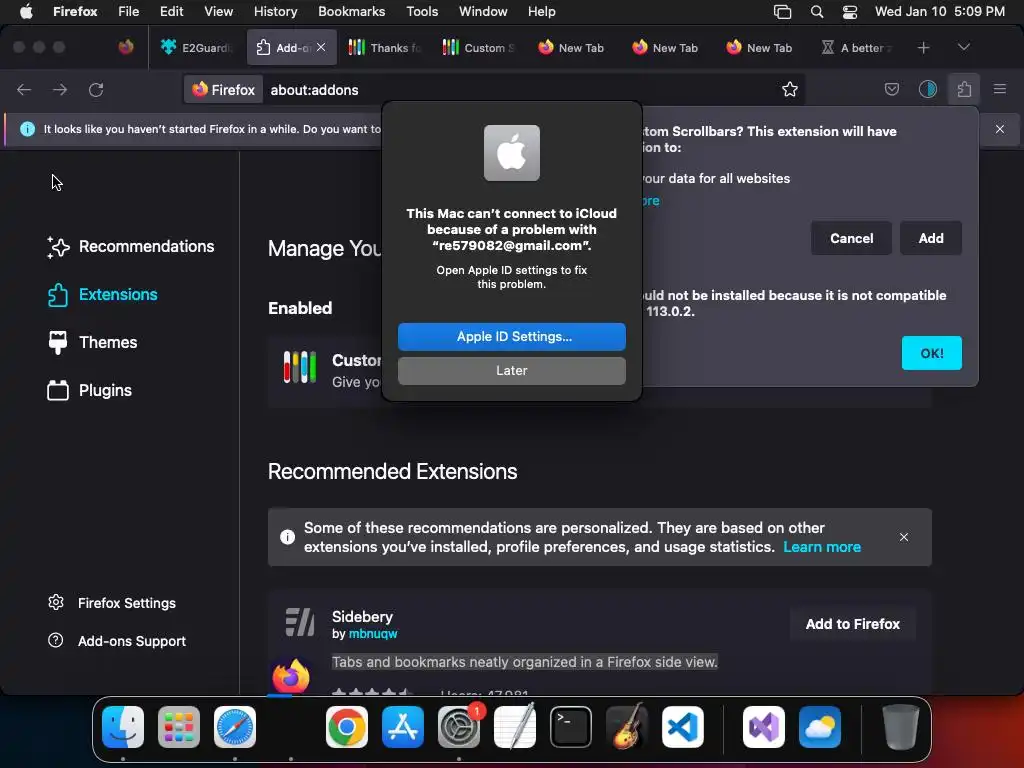Click the Sidebery extension logo
The height and width of the screenshot is (768, 1024).
coord(300,622)
